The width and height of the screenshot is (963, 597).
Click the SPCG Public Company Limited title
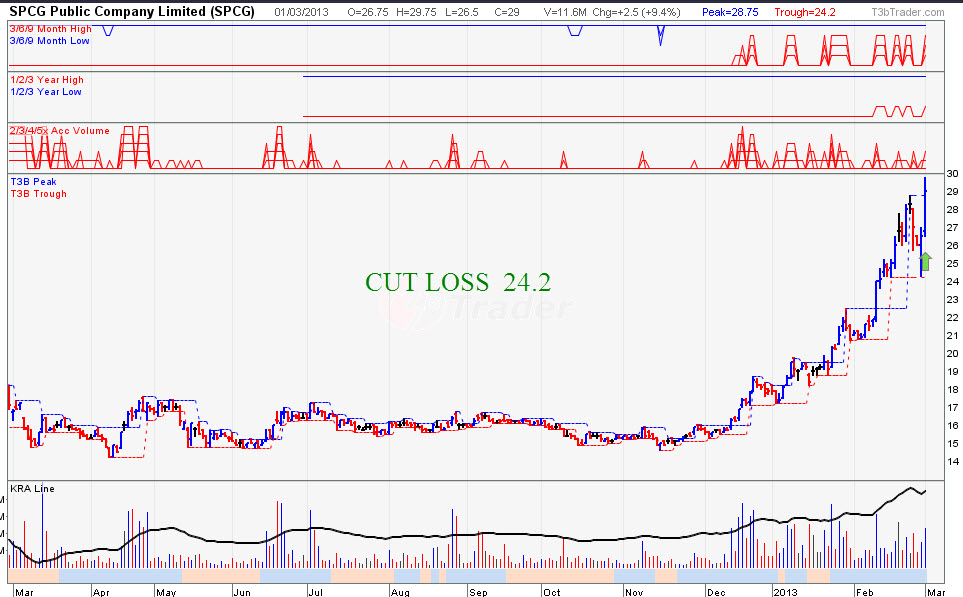132,12
